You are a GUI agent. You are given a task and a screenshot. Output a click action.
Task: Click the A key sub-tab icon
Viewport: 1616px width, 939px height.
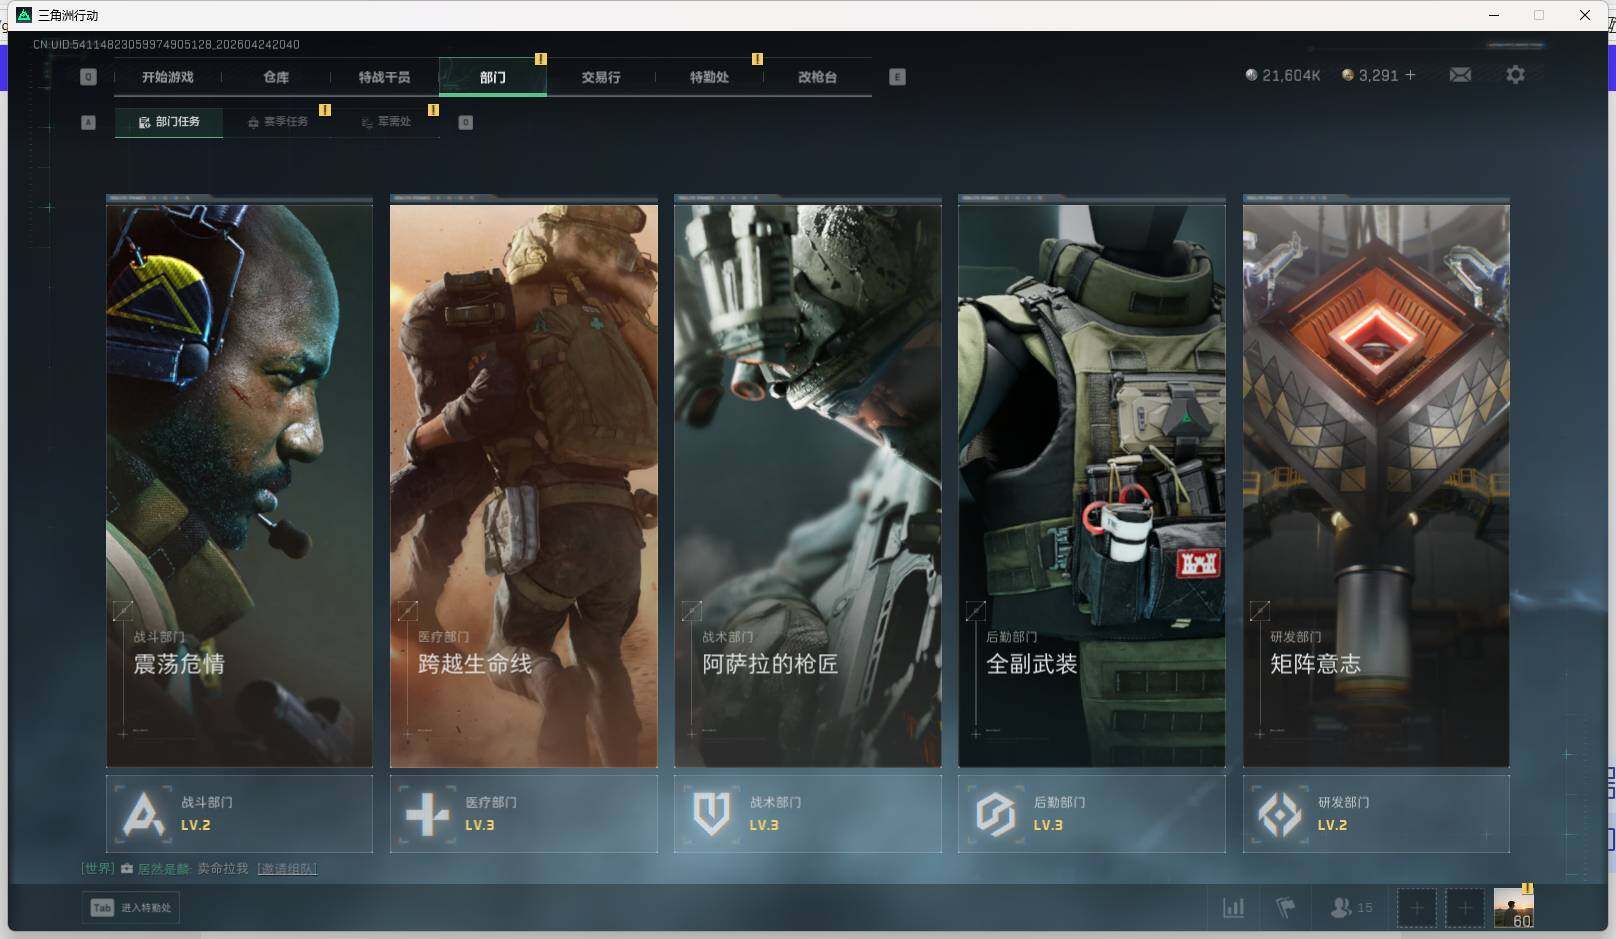pos(88,122)
